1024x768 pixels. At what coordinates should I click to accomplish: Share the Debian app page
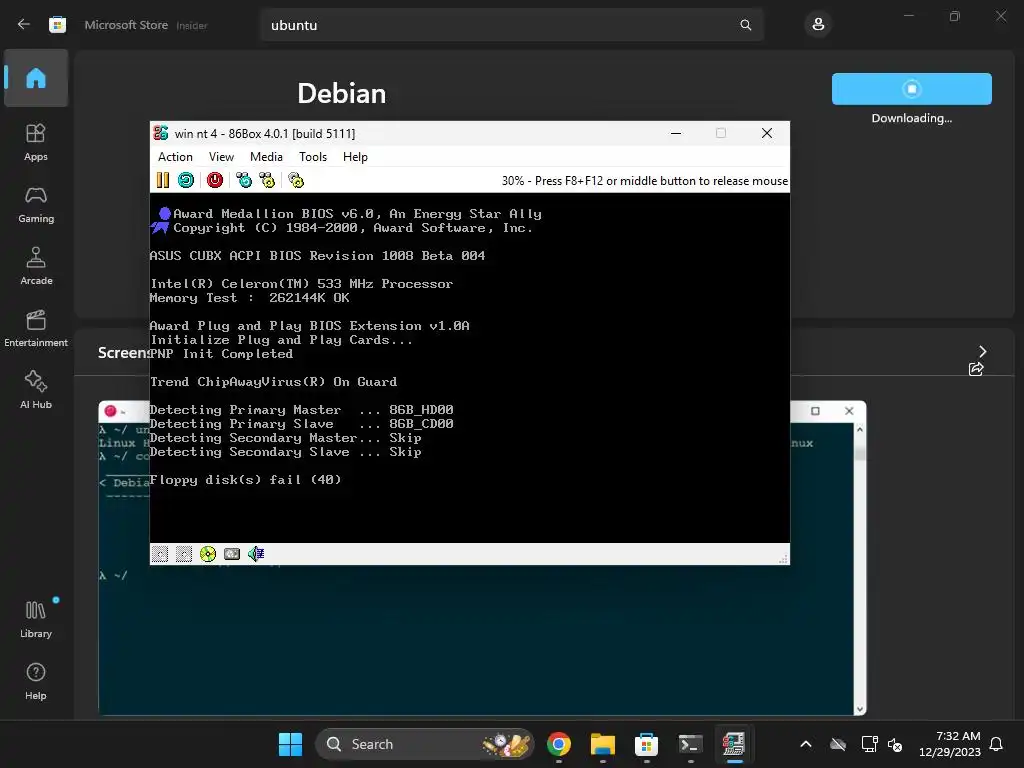(x=976, y=369)
